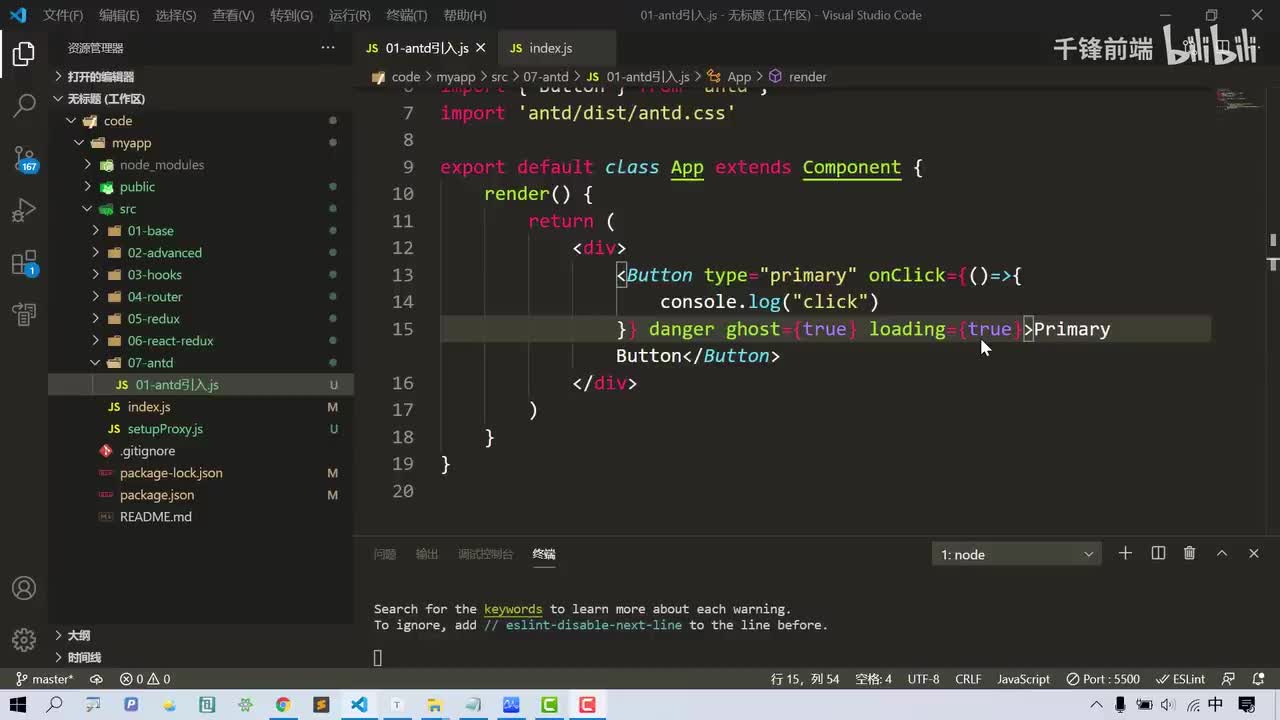1280x720 pixels.
Task: Click the feedback icon in status bar
Action: (x=1229, y=679)
